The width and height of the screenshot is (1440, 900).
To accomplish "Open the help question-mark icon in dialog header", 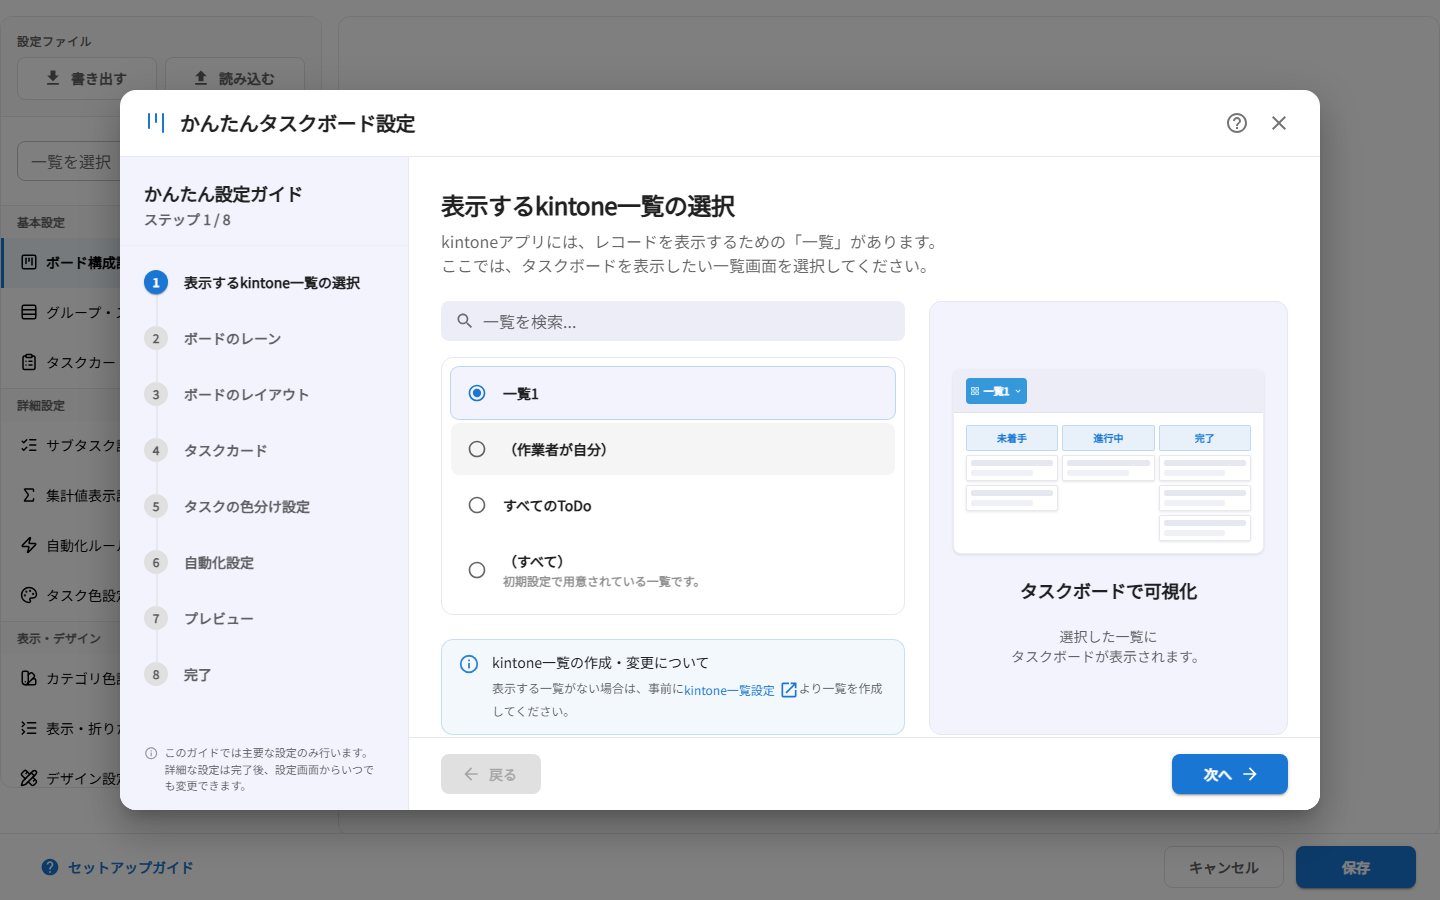I will tap(1237, 123).
